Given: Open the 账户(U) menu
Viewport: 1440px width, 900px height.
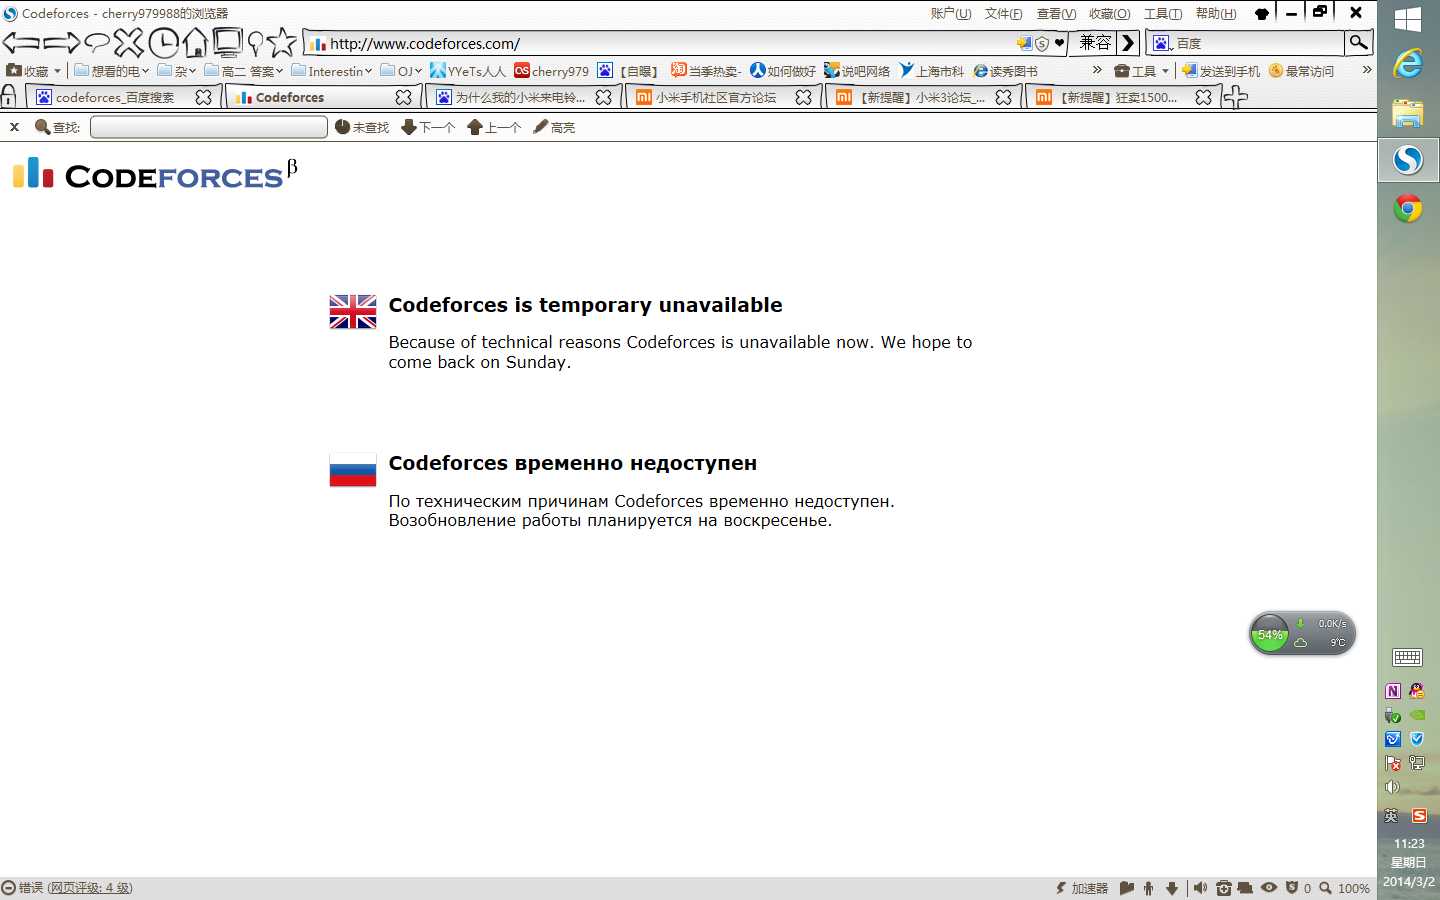Looking at the screenshot, I should pyautogui.click(x=950, y=14).
